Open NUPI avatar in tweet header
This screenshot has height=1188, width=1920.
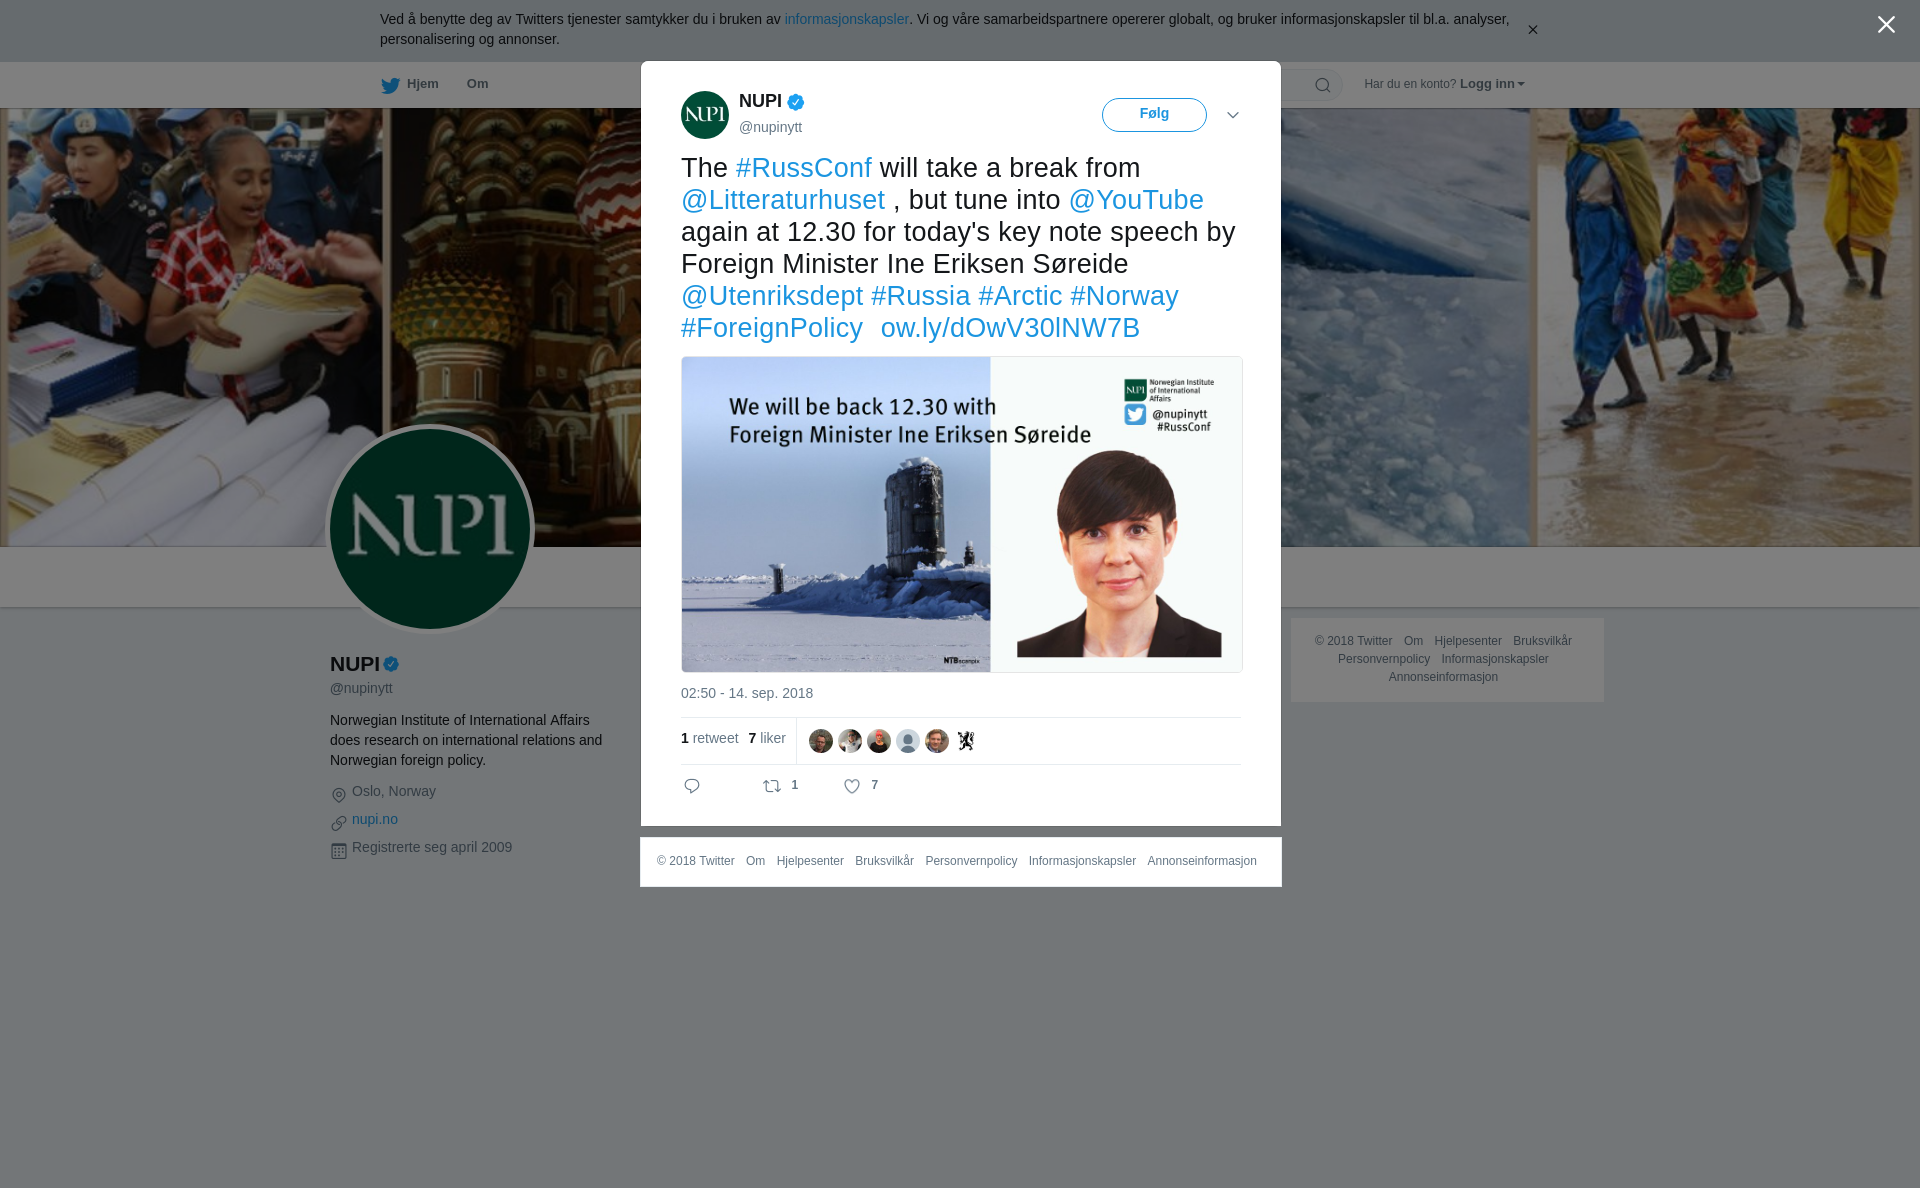tap(705, 115)
